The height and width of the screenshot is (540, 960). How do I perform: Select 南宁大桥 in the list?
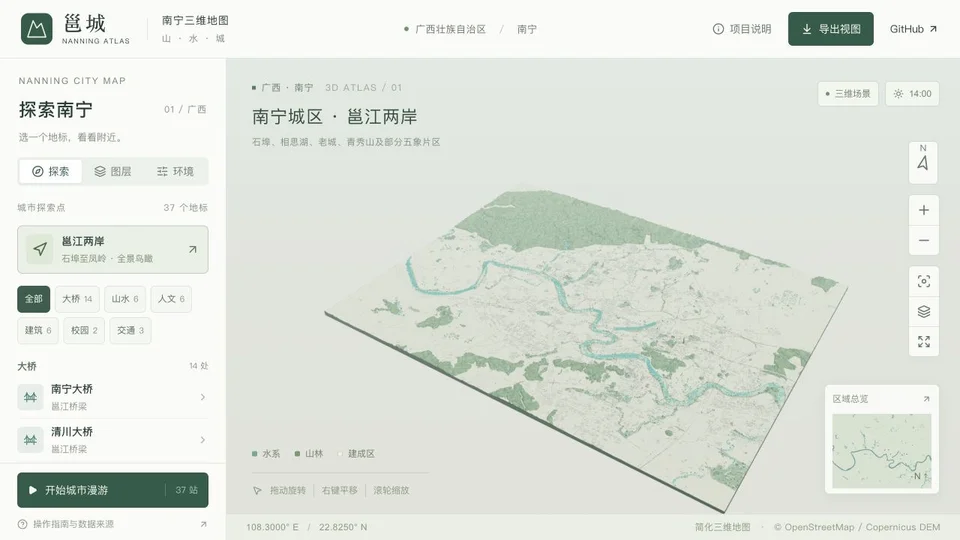pos(113,397)
